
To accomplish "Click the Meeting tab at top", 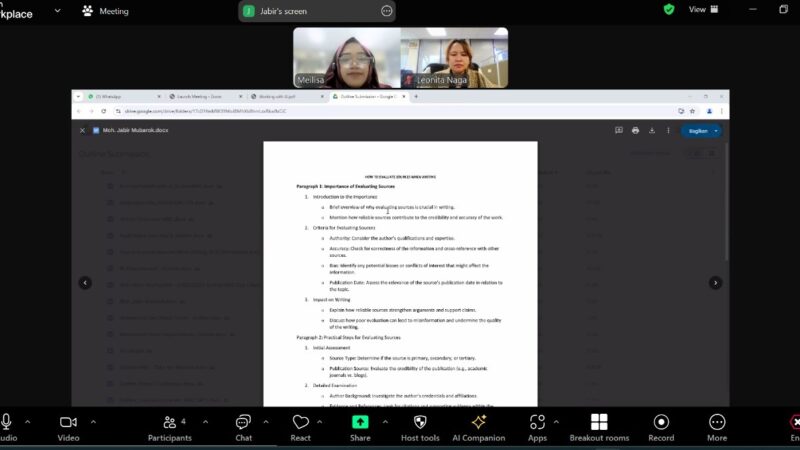I will tap(105, 11).
